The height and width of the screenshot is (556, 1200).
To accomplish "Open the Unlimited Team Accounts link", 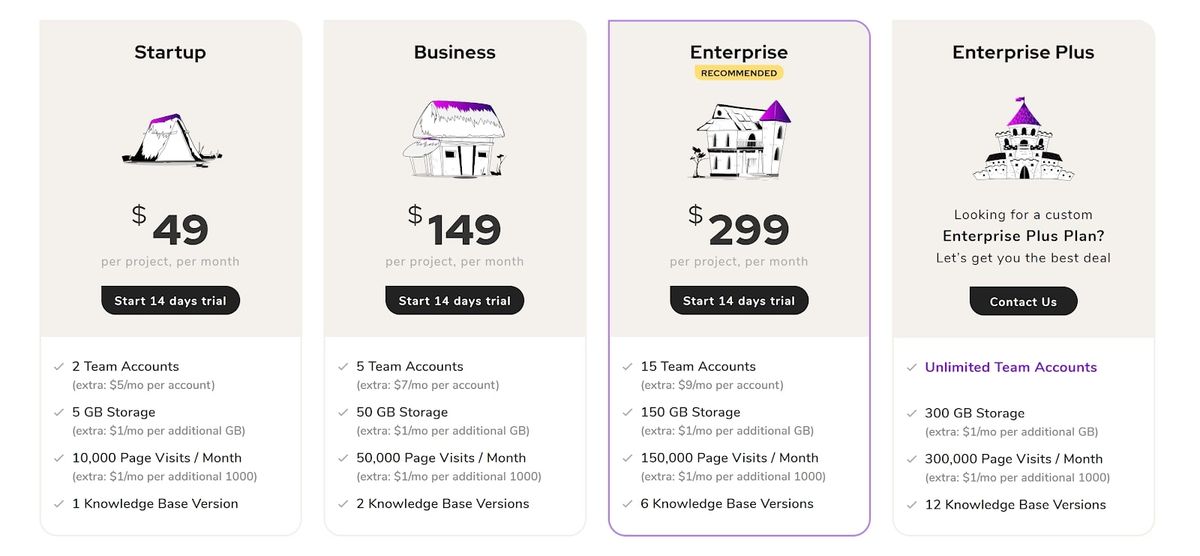I will (1010, 367).
